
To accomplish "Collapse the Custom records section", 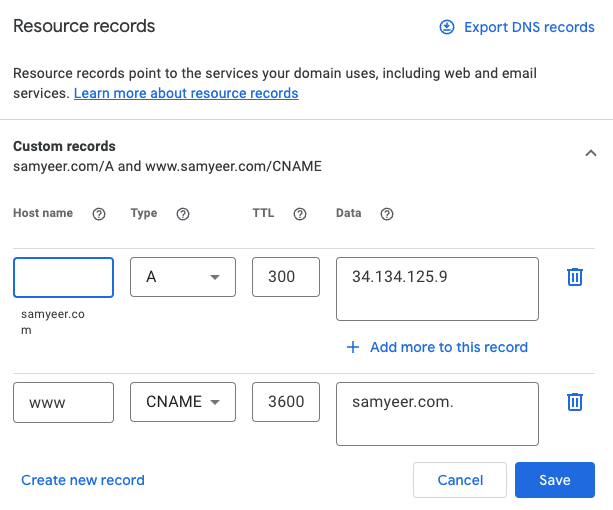I will pyautogui.click(x=590, y=154).
